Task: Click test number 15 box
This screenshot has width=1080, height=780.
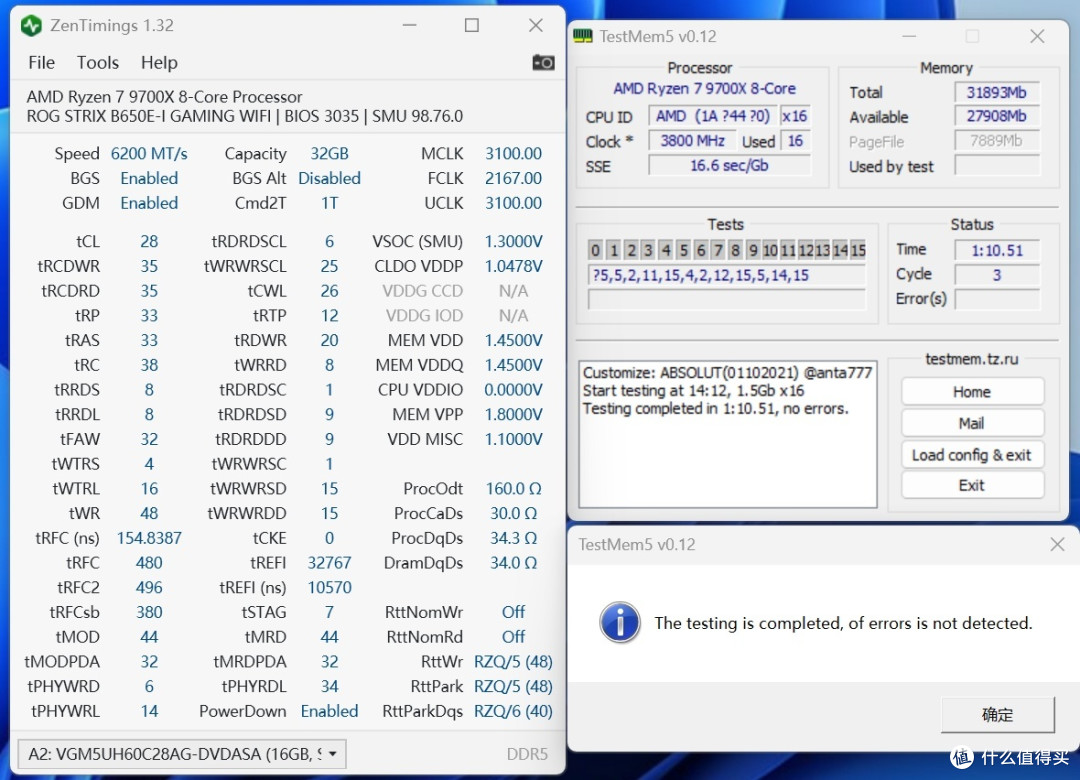Action: [x=858, y=250]
